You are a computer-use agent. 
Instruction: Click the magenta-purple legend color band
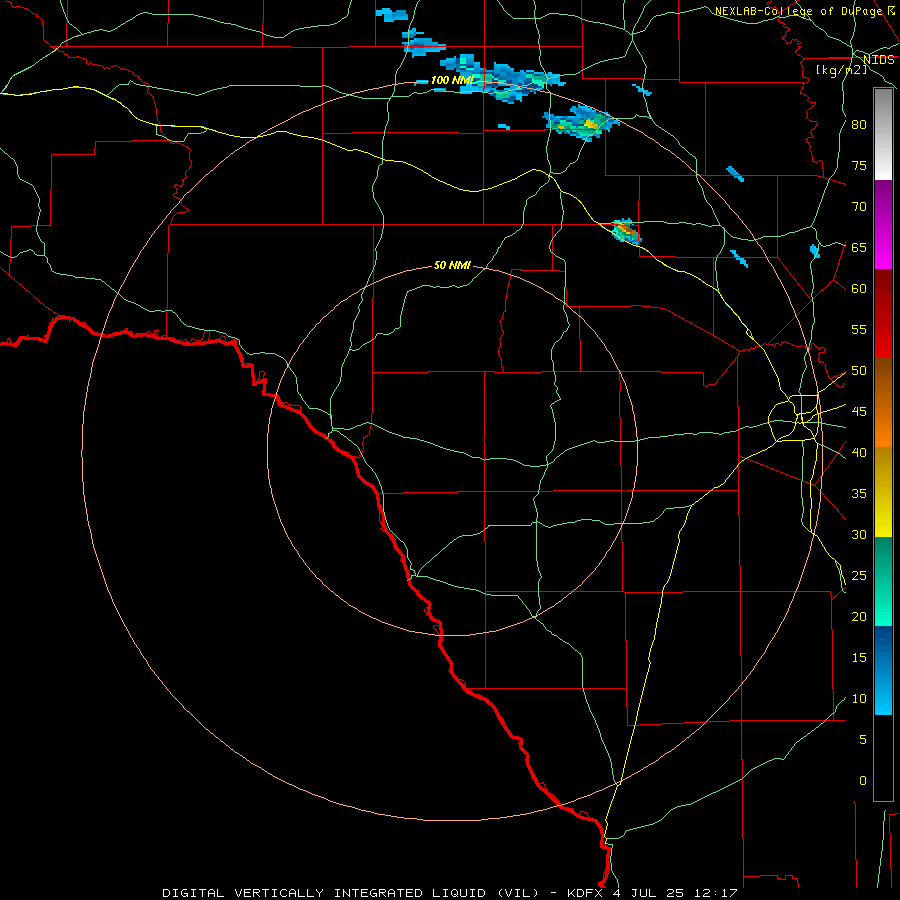point(883,224)
